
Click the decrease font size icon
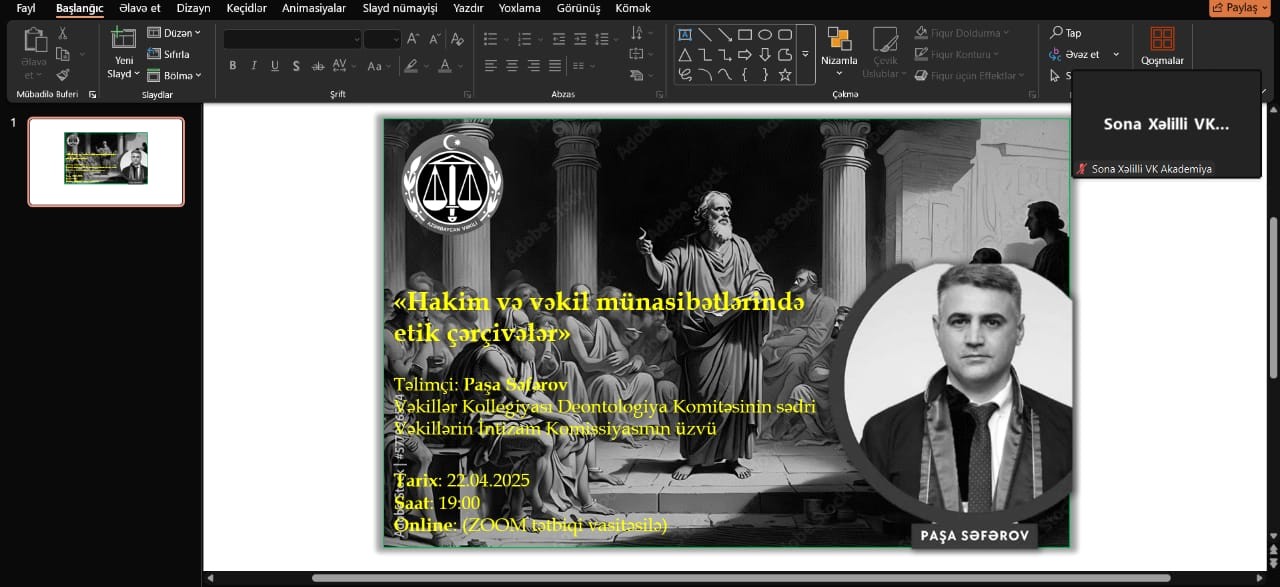435,39
